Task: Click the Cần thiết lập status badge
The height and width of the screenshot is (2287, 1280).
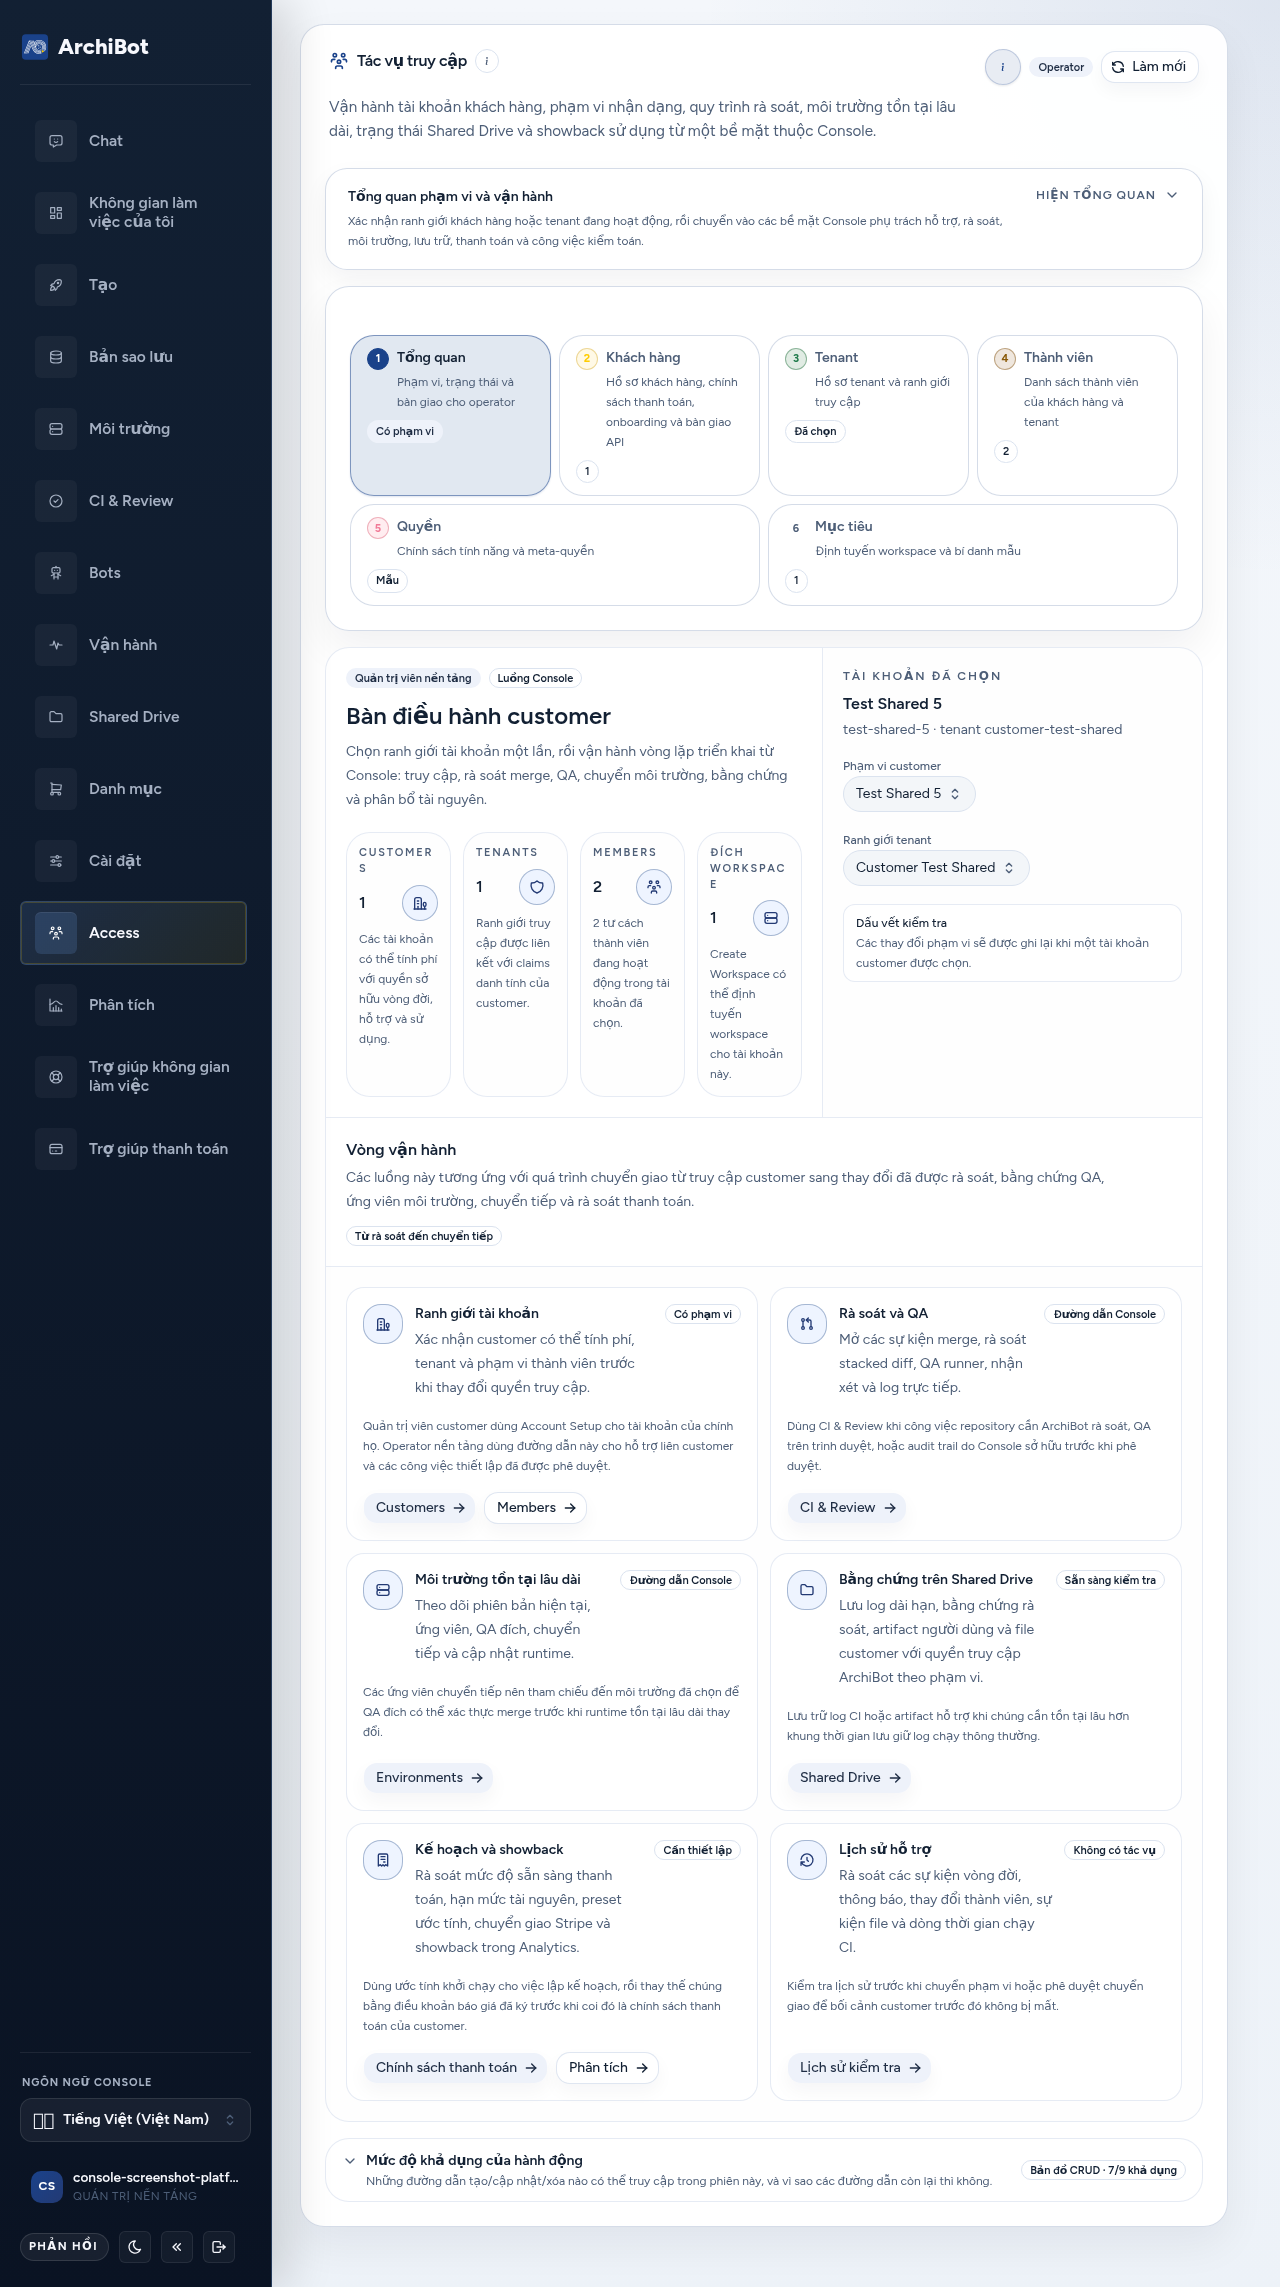Action: [698, 1850]
